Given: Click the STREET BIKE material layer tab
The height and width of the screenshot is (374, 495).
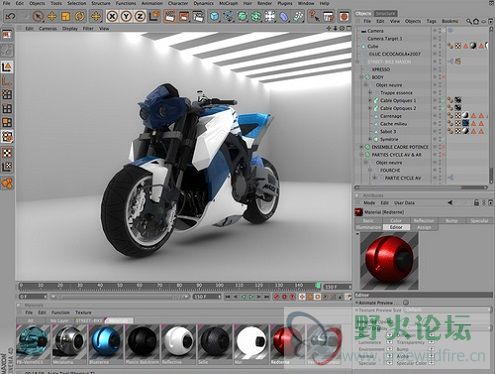Looking at the screenshot, I should click(89, 321).
